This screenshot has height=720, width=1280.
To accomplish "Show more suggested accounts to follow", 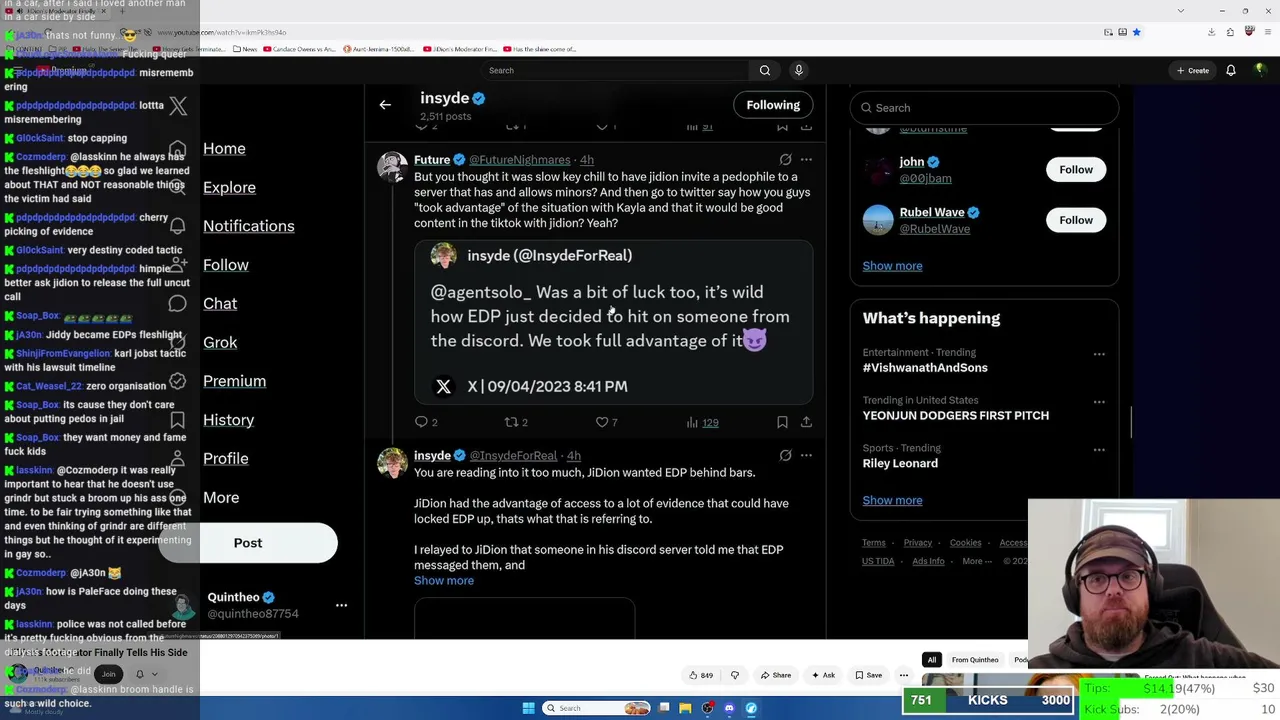I will [x=892, y=266].
